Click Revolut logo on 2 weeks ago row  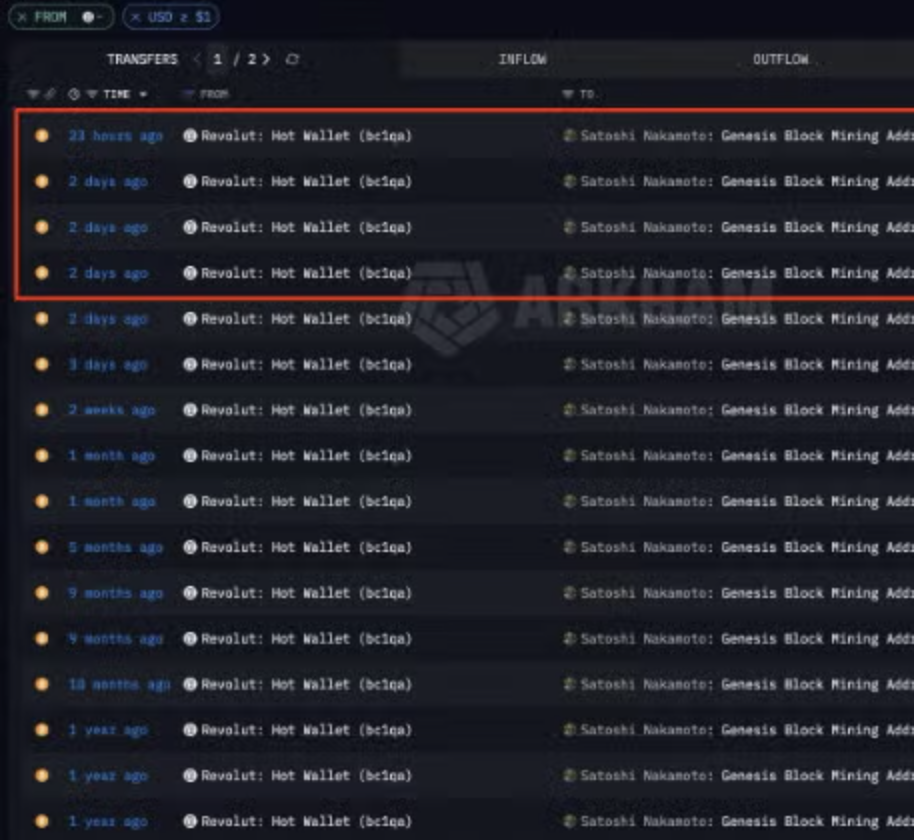click(190, 410)
